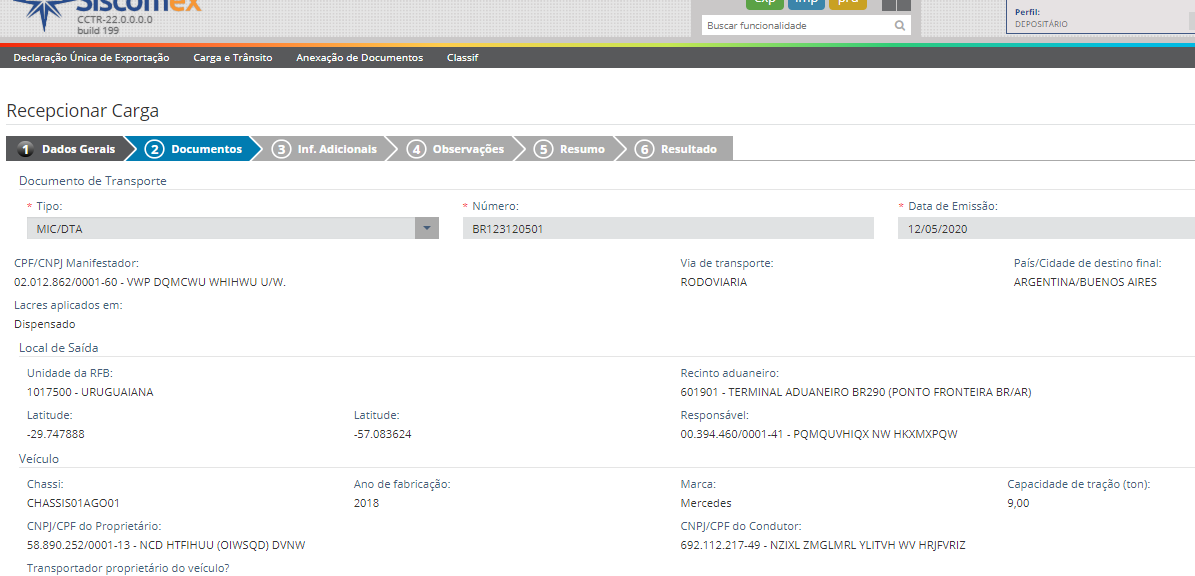Image resolution: width=1195 pixels, height=576 pixels.
Task: Click the blue imp module button
Action: 806,3
